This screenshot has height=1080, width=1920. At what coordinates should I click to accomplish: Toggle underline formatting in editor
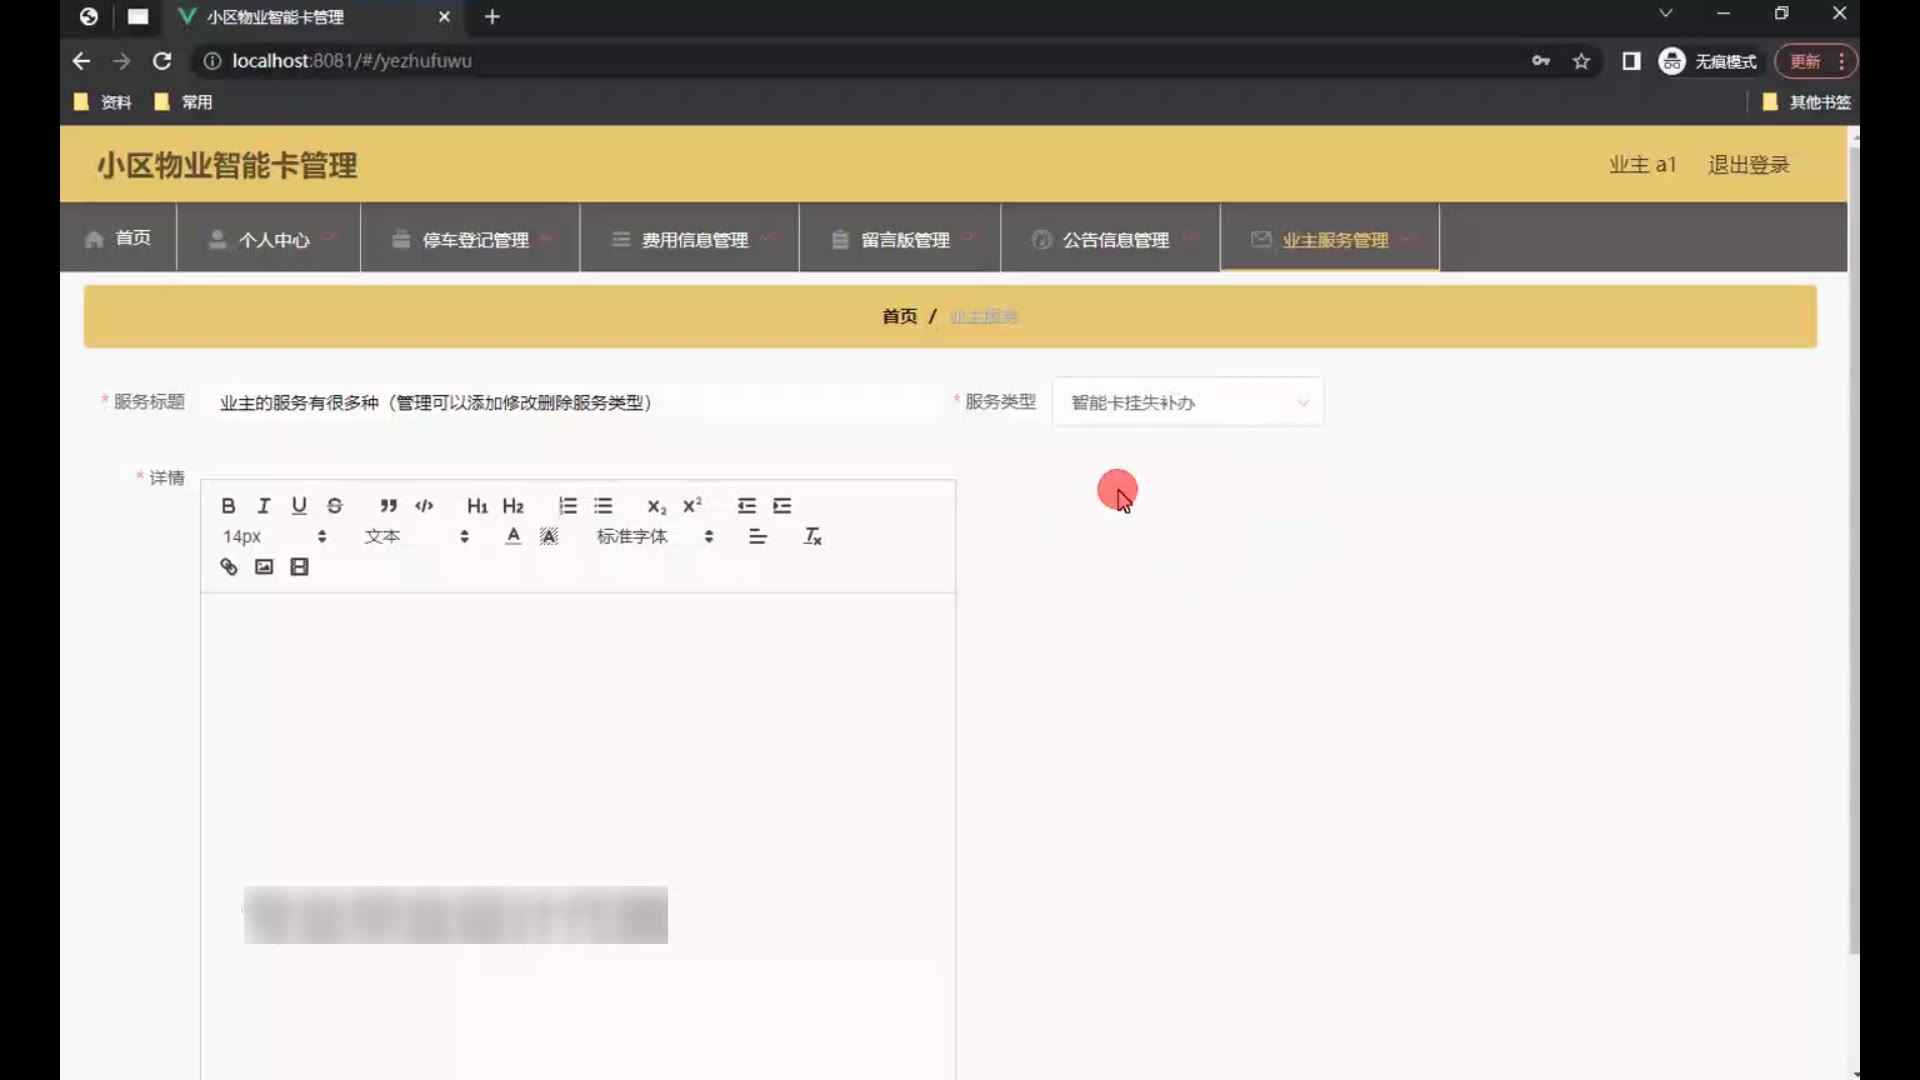point(299,506)
